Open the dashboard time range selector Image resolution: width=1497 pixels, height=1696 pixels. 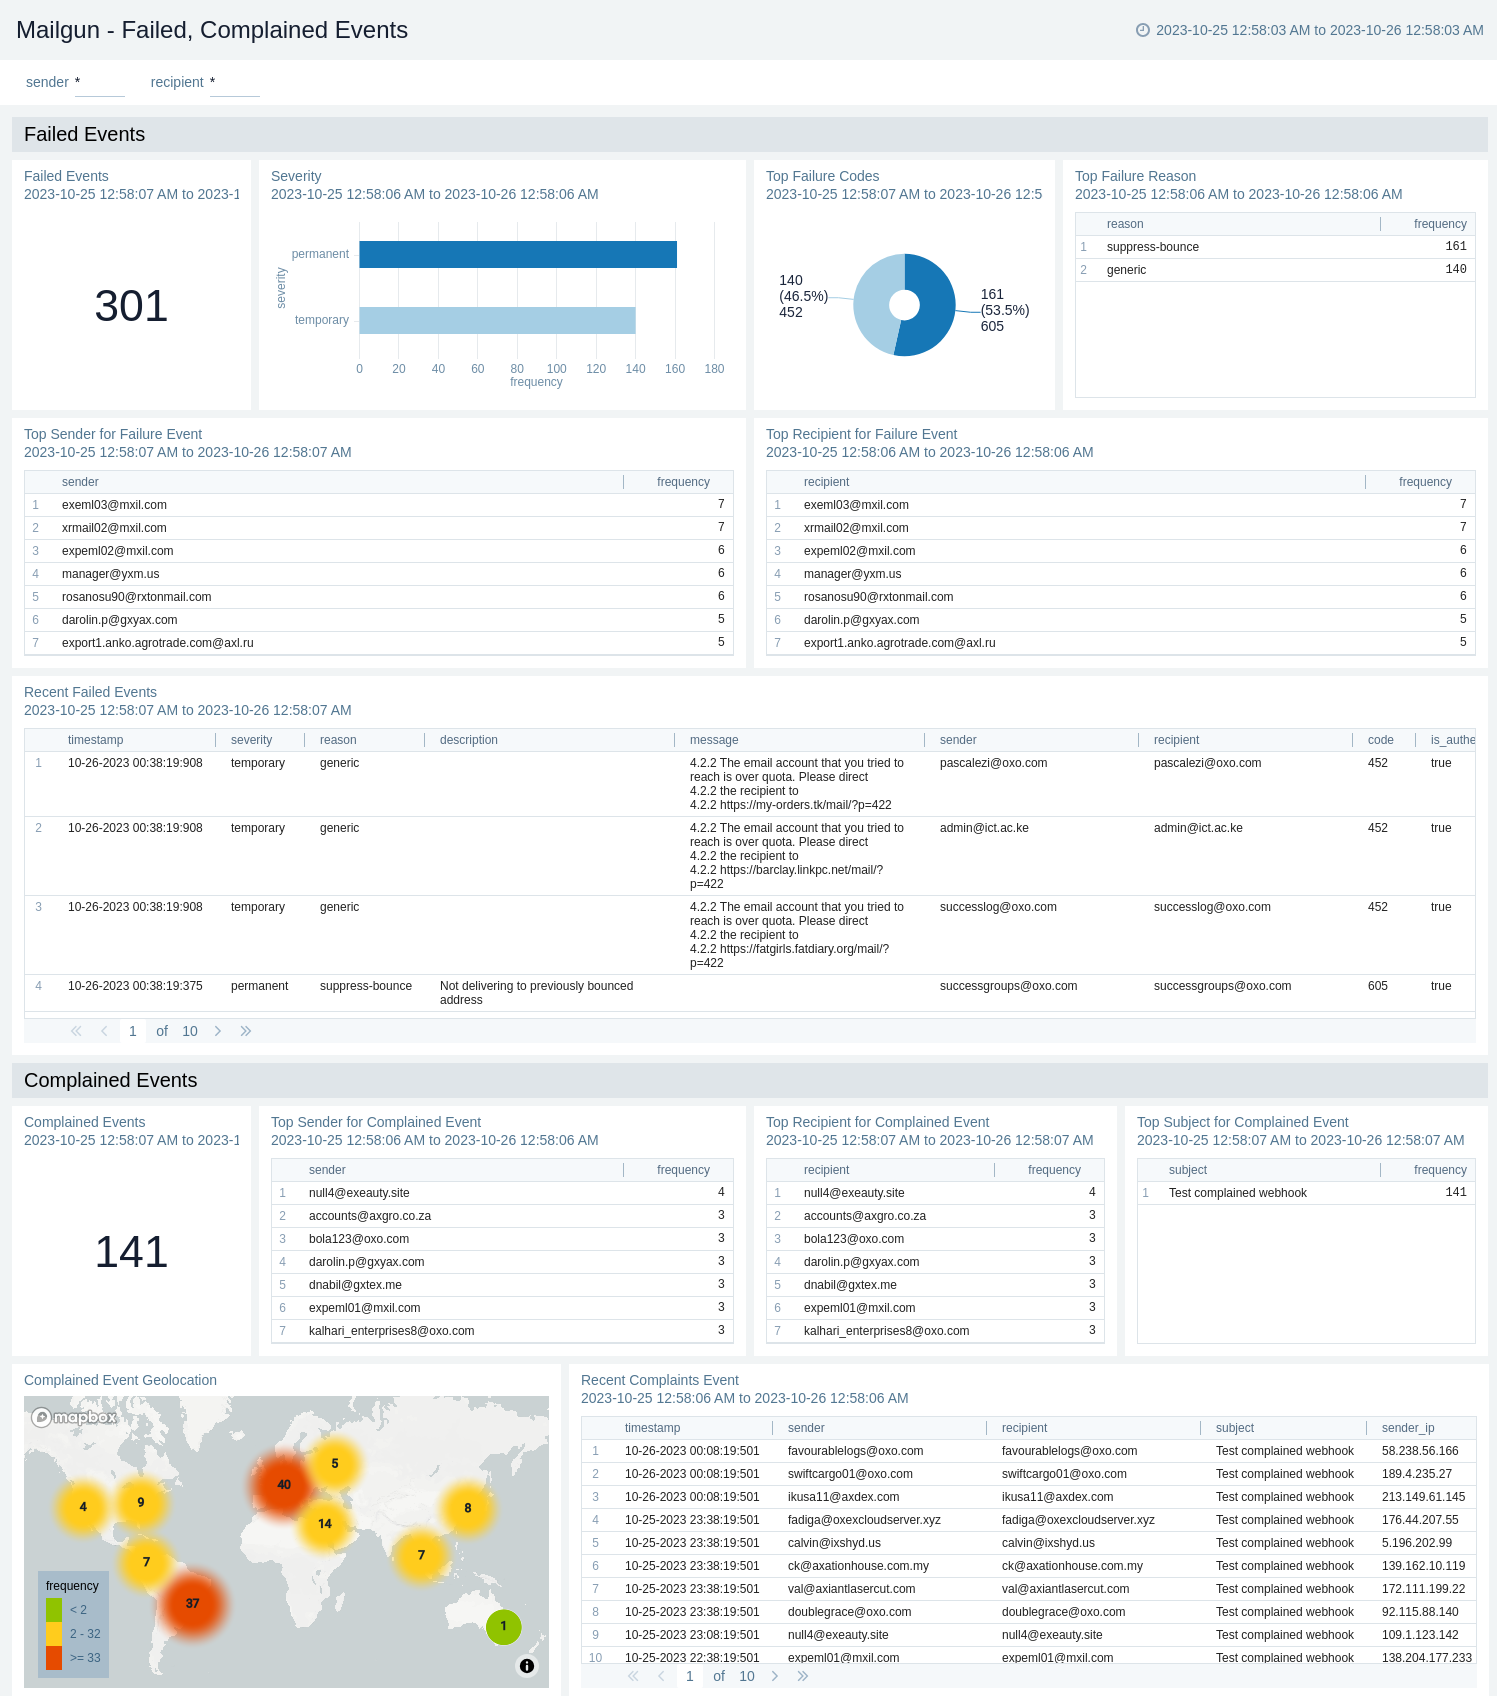[1318, 30]
